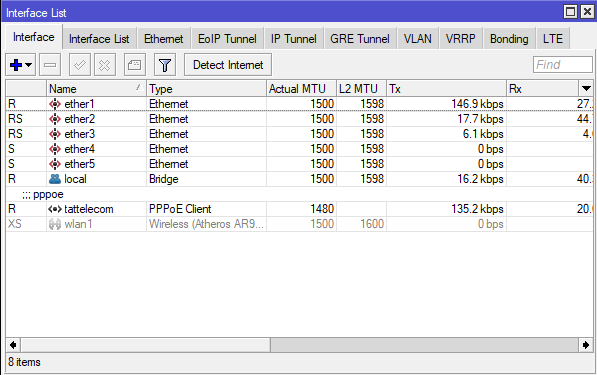Viewport: 597px width, 375px height.
Task: Open the VLAN tab
Action: click(418, 39)
